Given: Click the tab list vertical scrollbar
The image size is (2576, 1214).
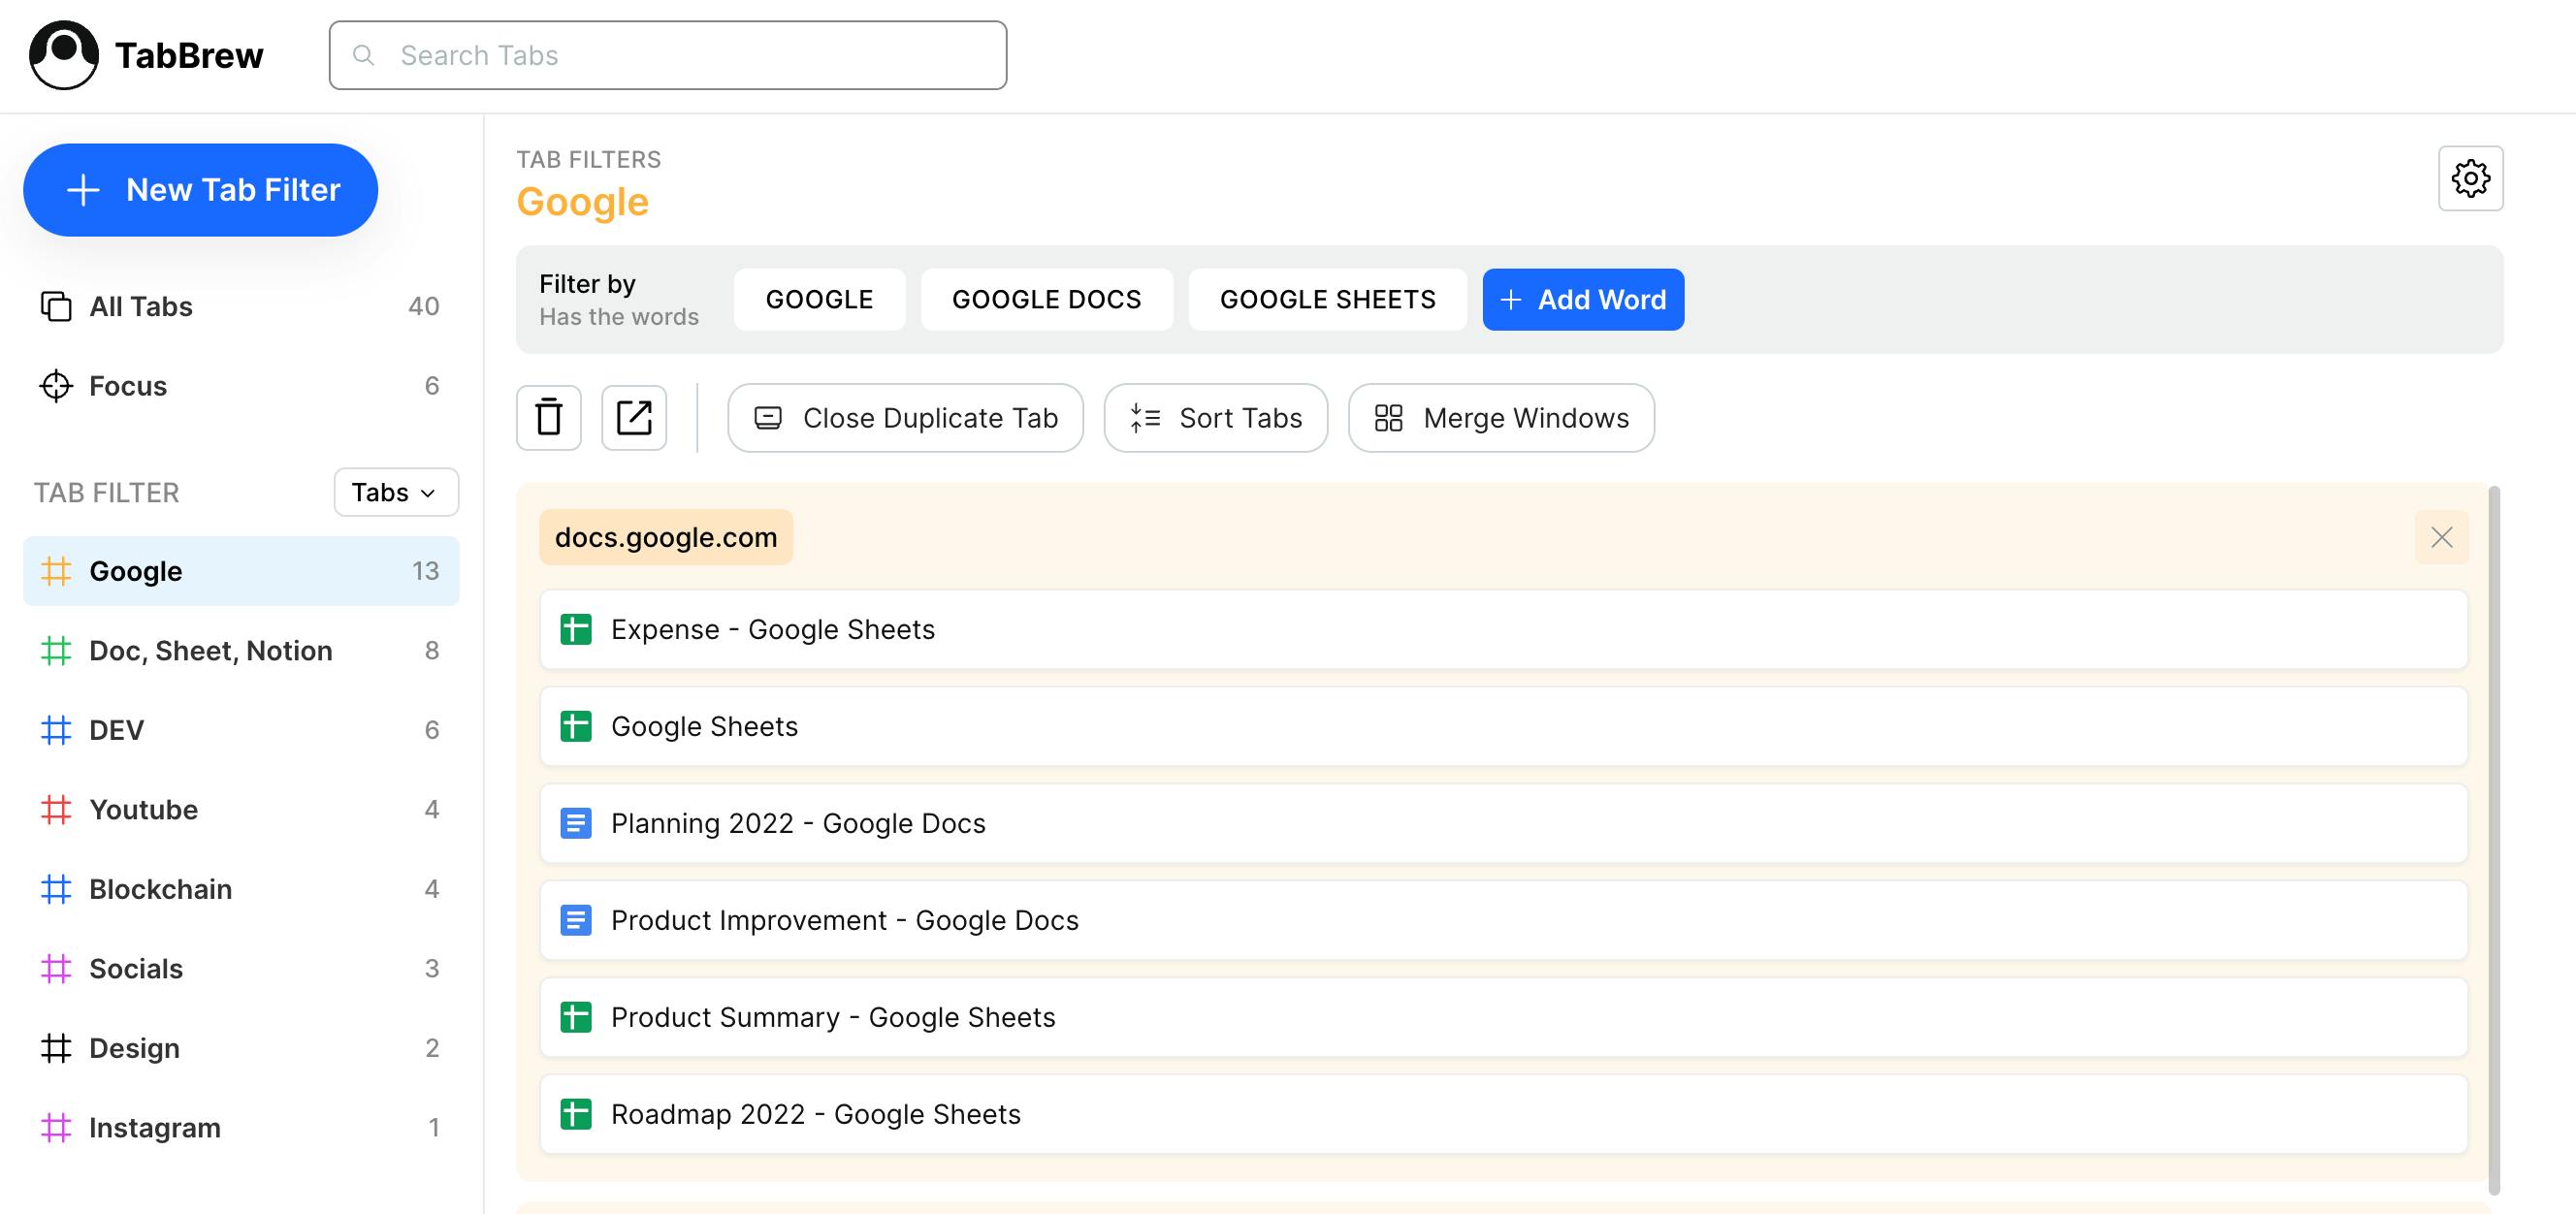Looking at the screenshot, I should tap(2493, 840).
